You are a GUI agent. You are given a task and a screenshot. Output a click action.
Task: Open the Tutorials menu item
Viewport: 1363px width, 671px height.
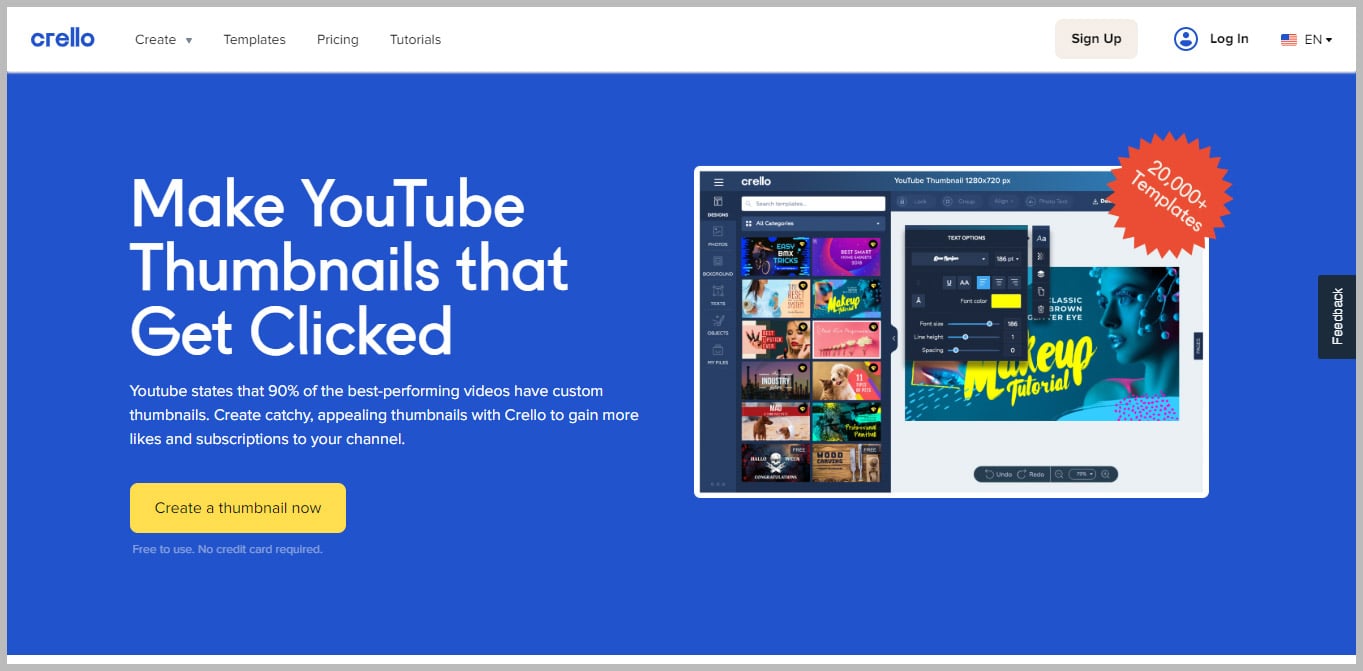(415, 40)
